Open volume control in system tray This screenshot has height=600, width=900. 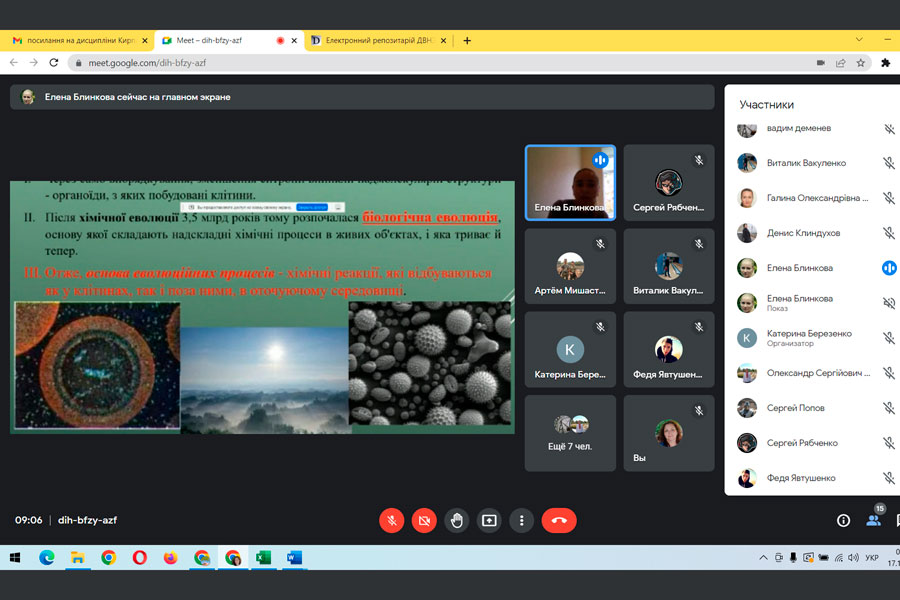tap(854, 558)
